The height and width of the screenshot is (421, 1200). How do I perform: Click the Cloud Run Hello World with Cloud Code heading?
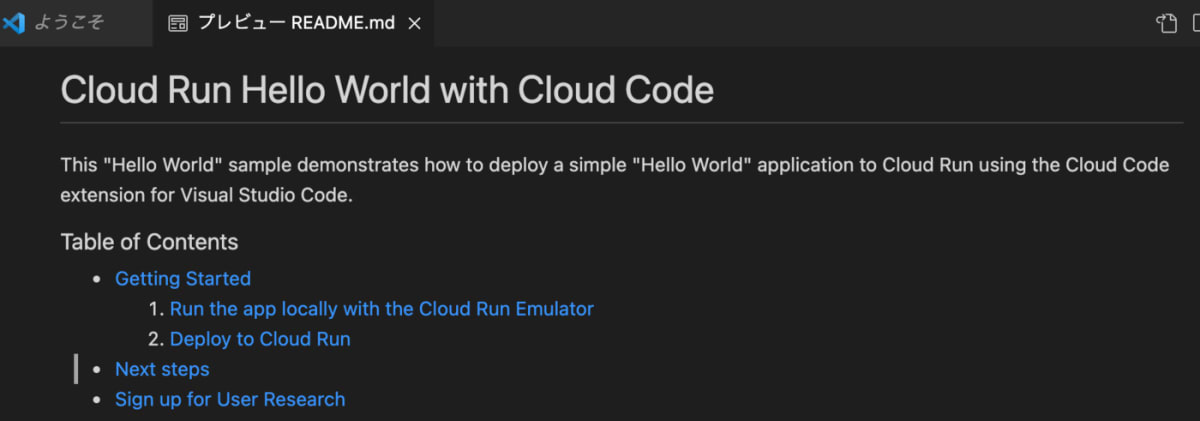pyautogui.click(x=387, y=91)
